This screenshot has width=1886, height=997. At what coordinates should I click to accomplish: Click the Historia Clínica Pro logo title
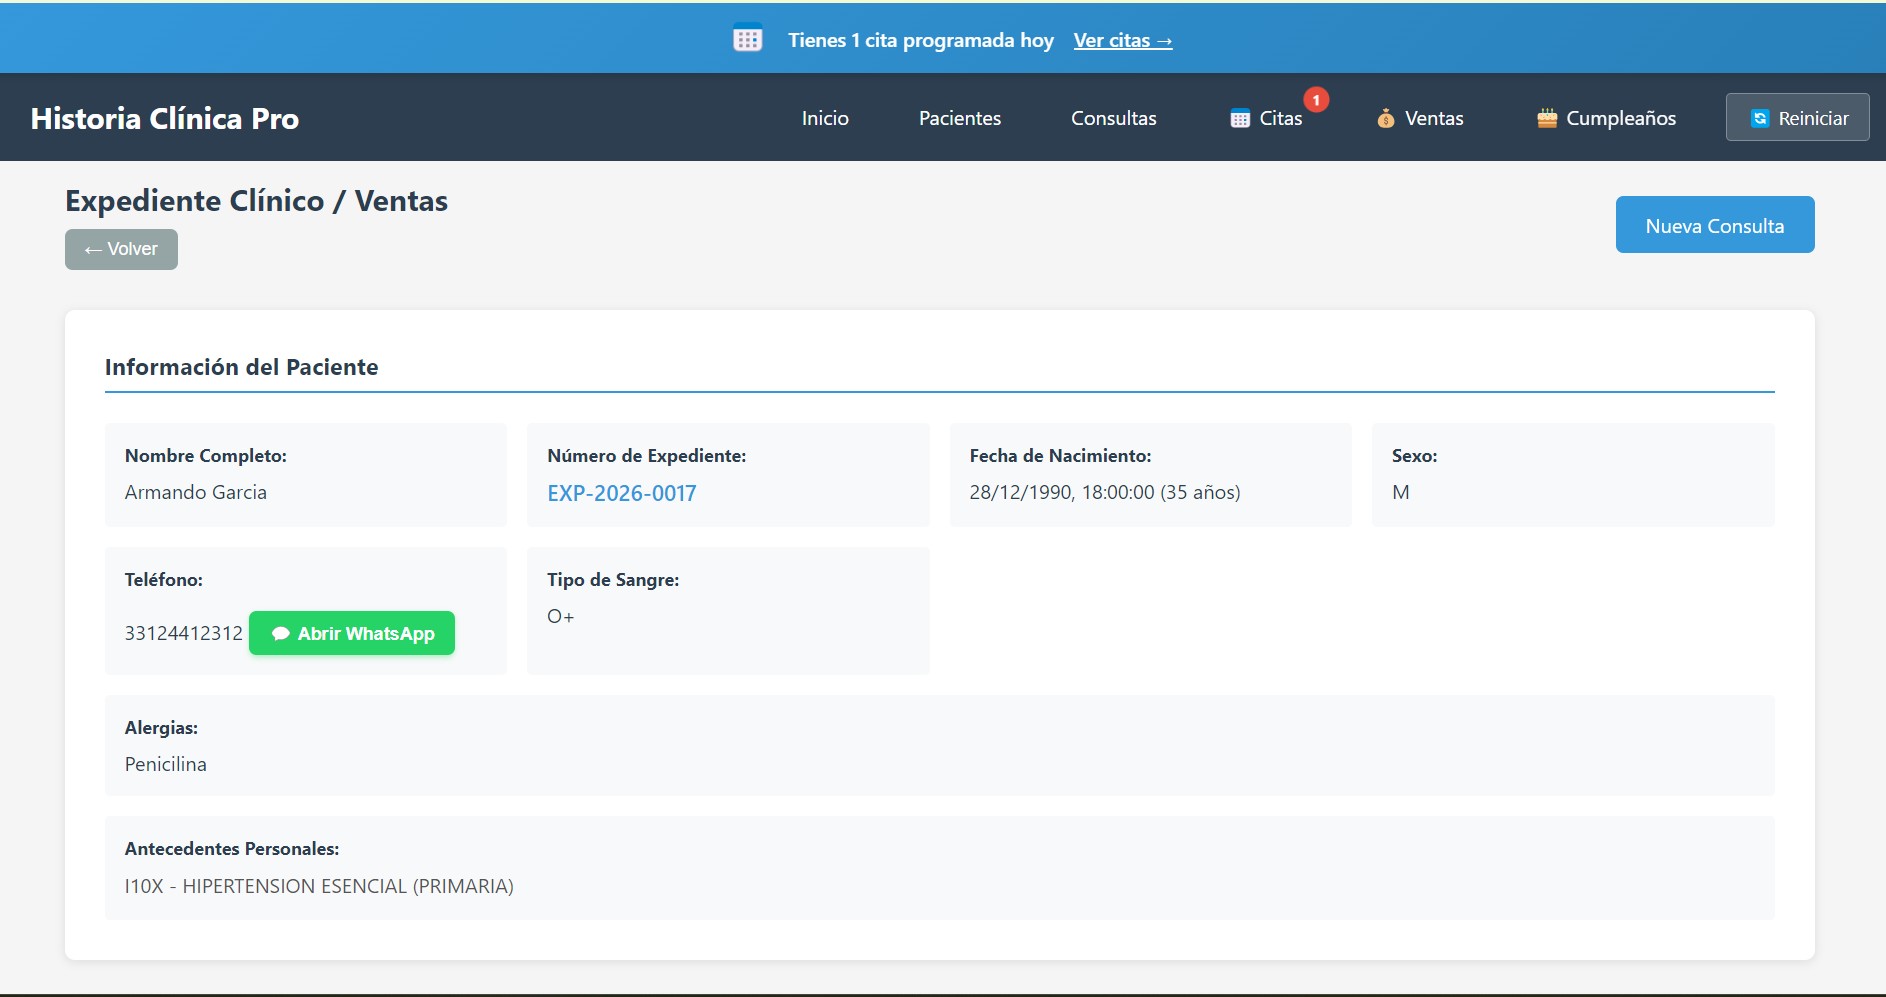point(165,118)
